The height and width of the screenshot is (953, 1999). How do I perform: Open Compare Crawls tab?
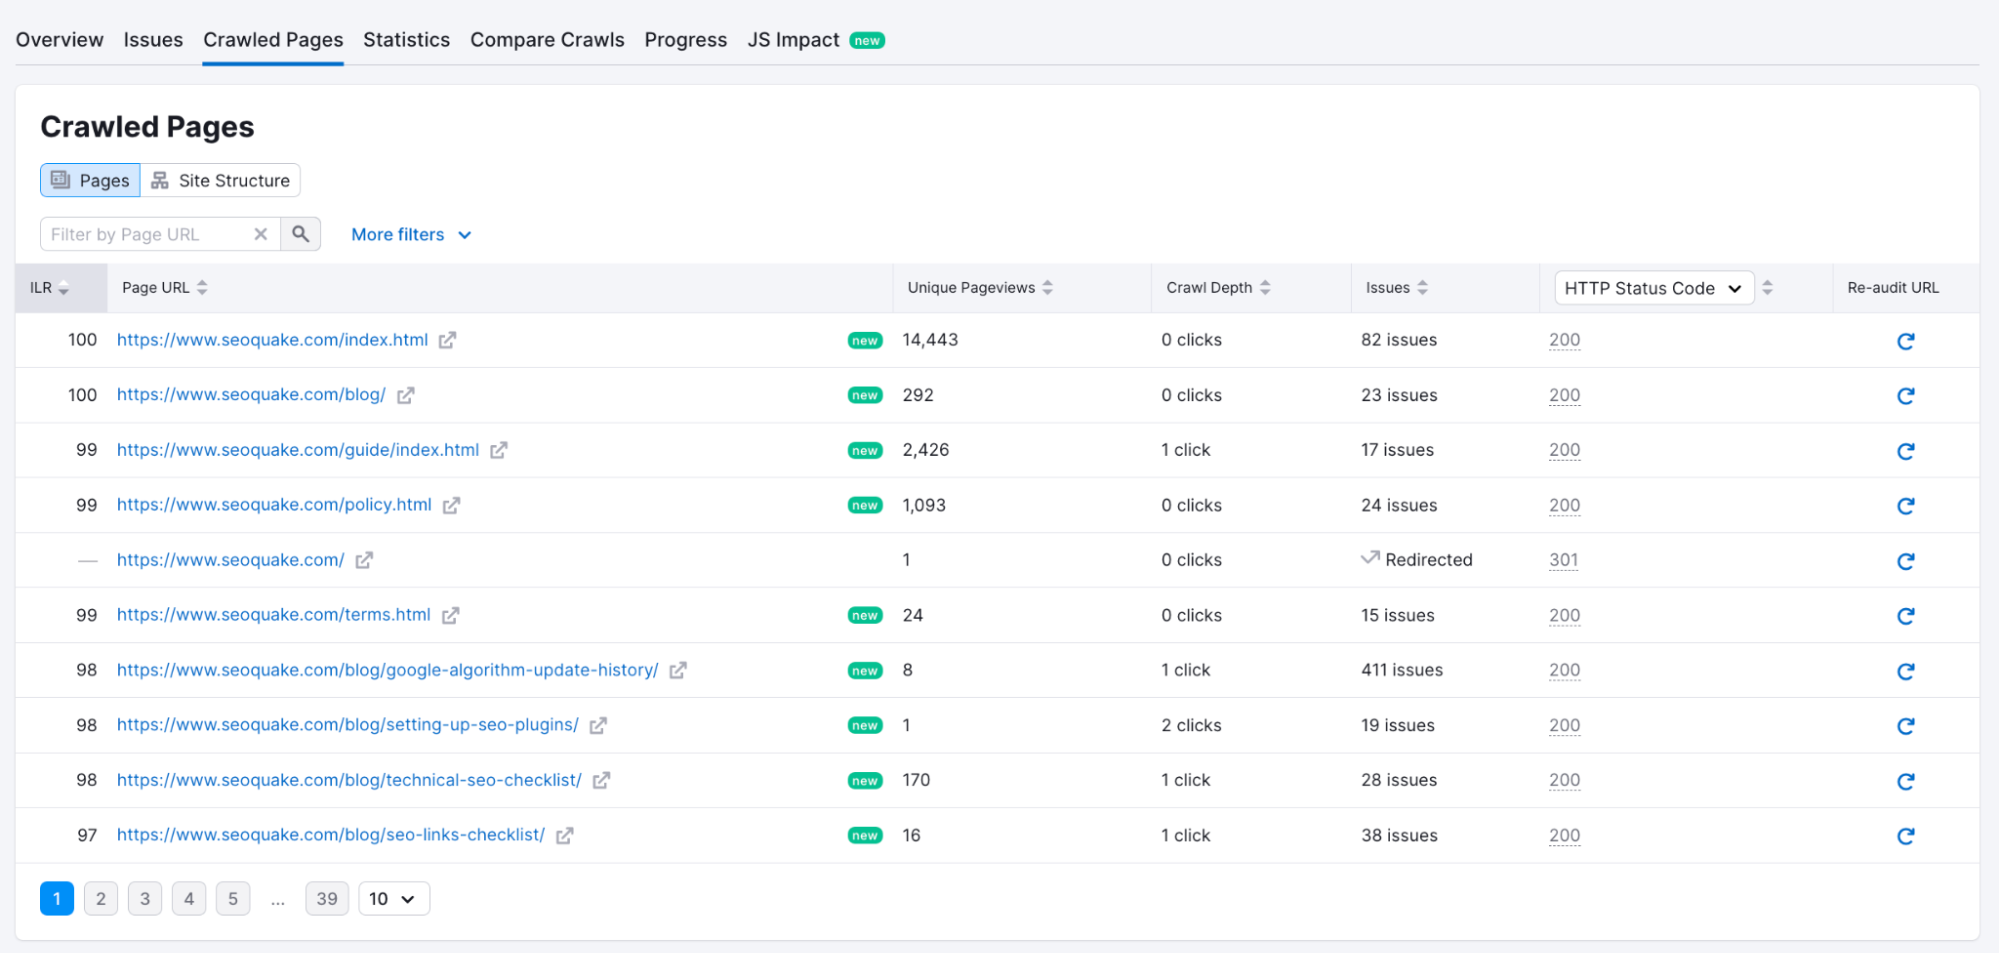tap(547, 40)
